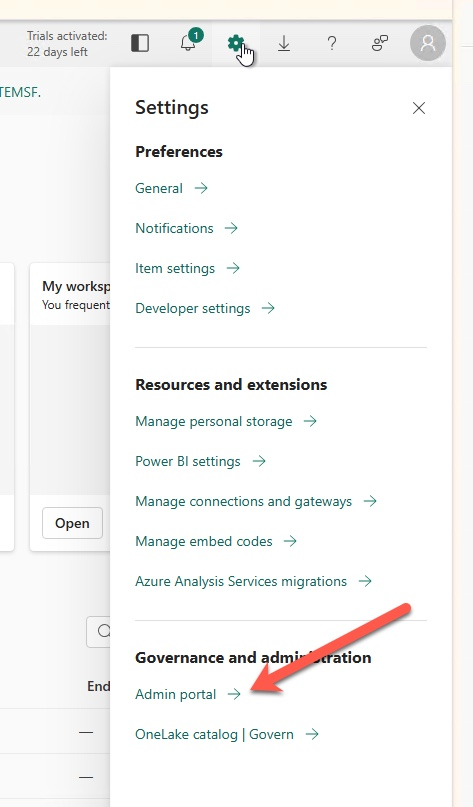Click arrow beside Azure Analysis Services migrations
Image resolution: width=473 pixels, height=807 pixels.
(x=365, y=582)
